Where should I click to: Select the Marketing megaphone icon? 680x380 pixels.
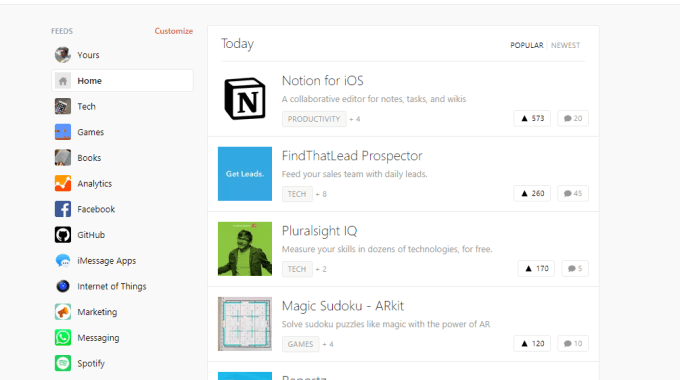point(63,312)
